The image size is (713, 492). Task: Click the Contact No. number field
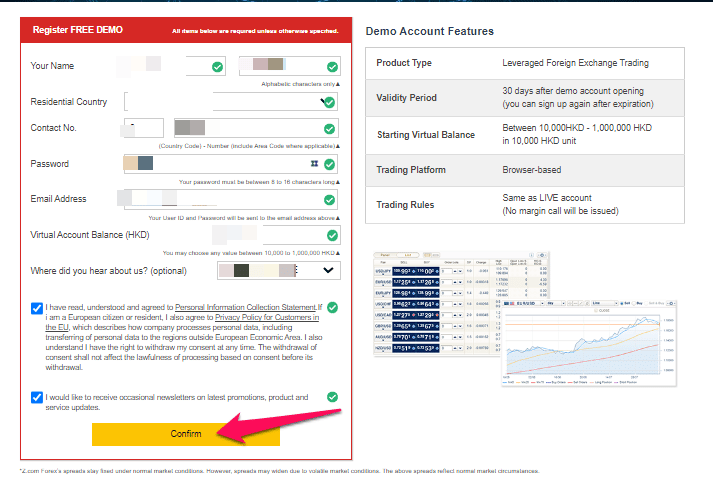[x=256, y=128]
